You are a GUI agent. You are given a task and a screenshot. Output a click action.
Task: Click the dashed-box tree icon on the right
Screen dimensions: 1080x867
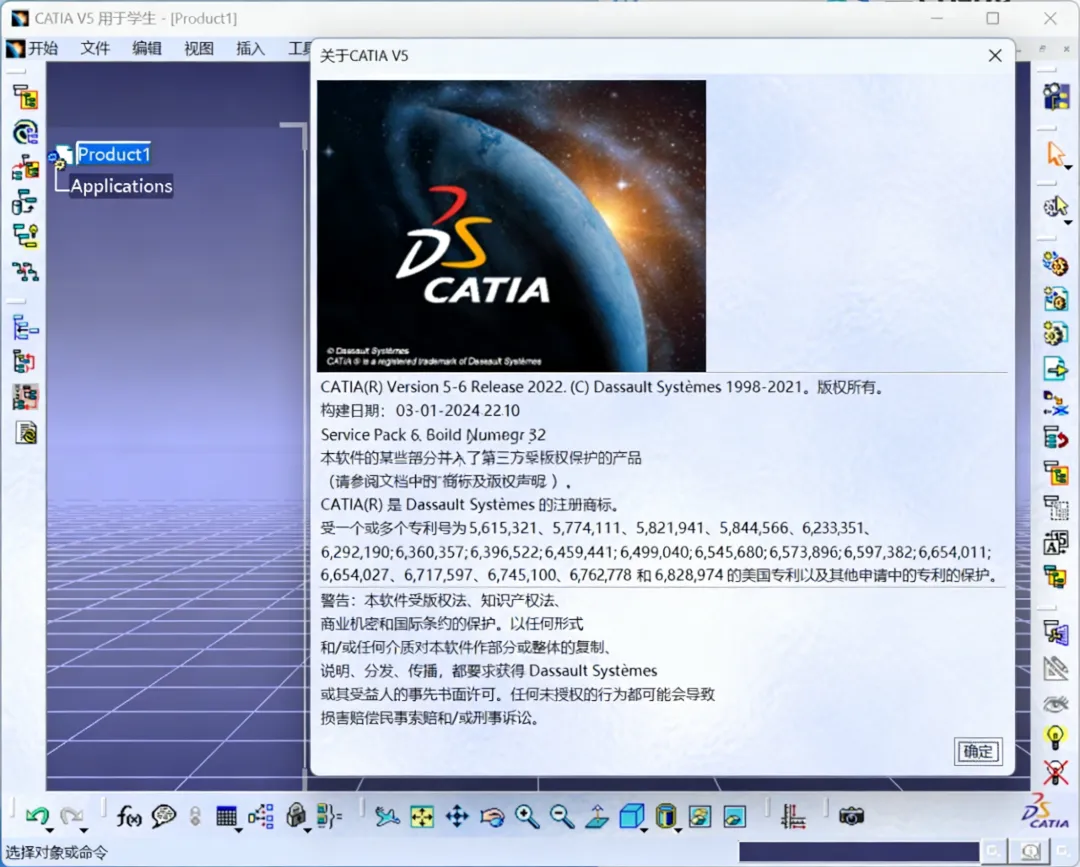click(1055, 508)
